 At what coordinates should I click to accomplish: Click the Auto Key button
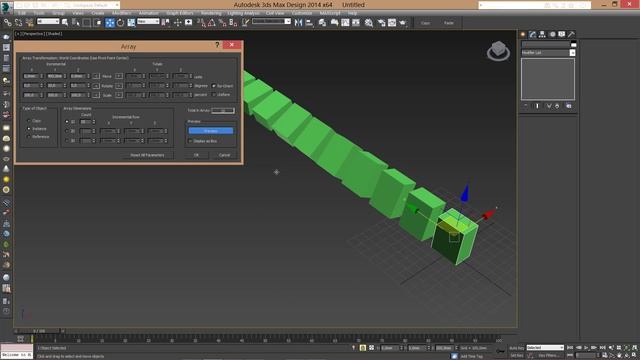tap(517, 348)
